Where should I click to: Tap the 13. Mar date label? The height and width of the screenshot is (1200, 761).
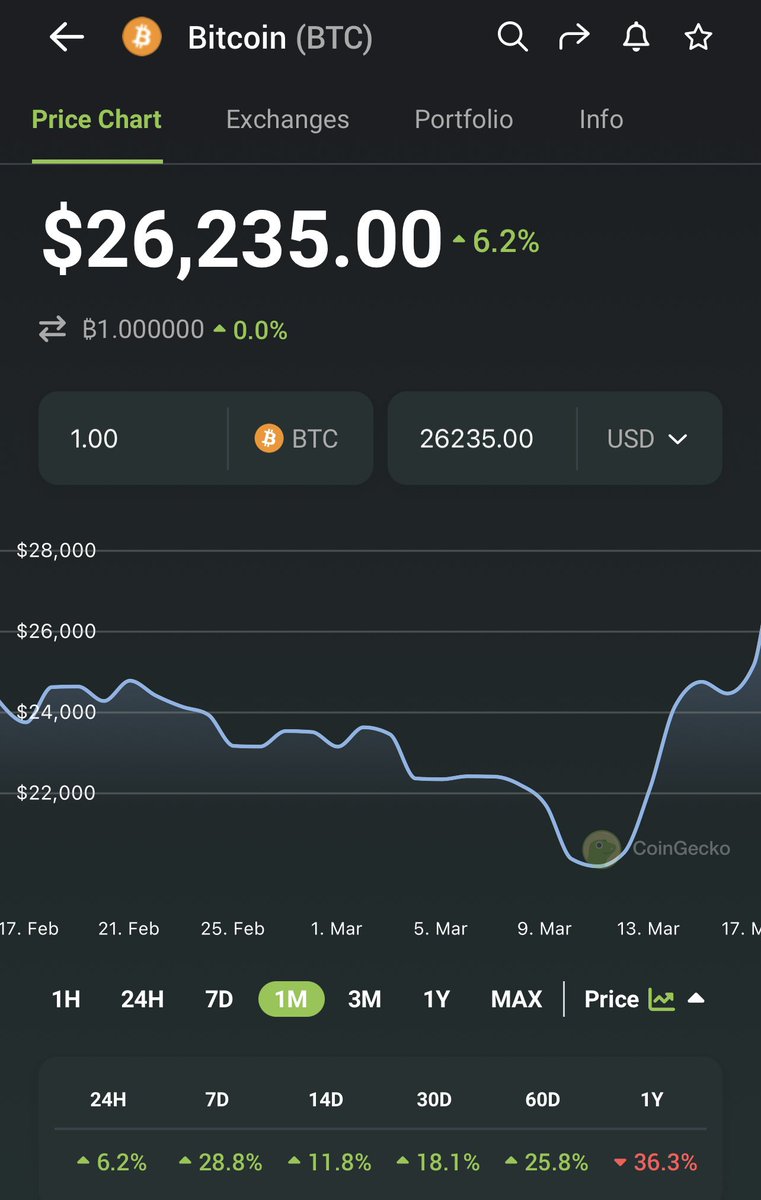[x=648, y=928]
